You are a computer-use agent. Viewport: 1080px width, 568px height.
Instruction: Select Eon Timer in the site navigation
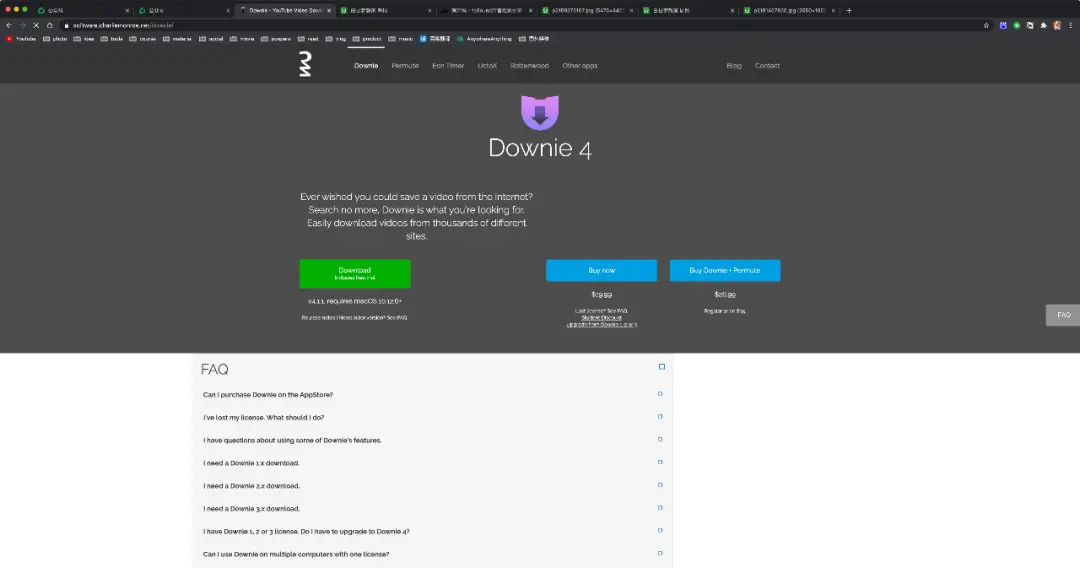(x=448, y=66)
